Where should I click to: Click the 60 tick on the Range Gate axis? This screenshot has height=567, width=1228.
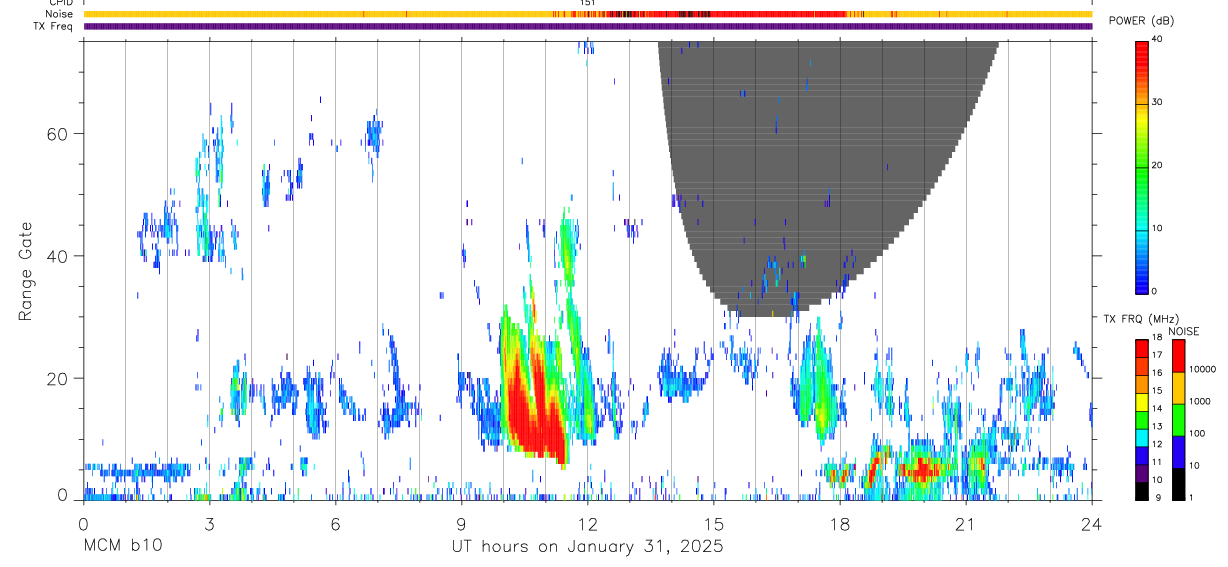[x=60, y=134]
